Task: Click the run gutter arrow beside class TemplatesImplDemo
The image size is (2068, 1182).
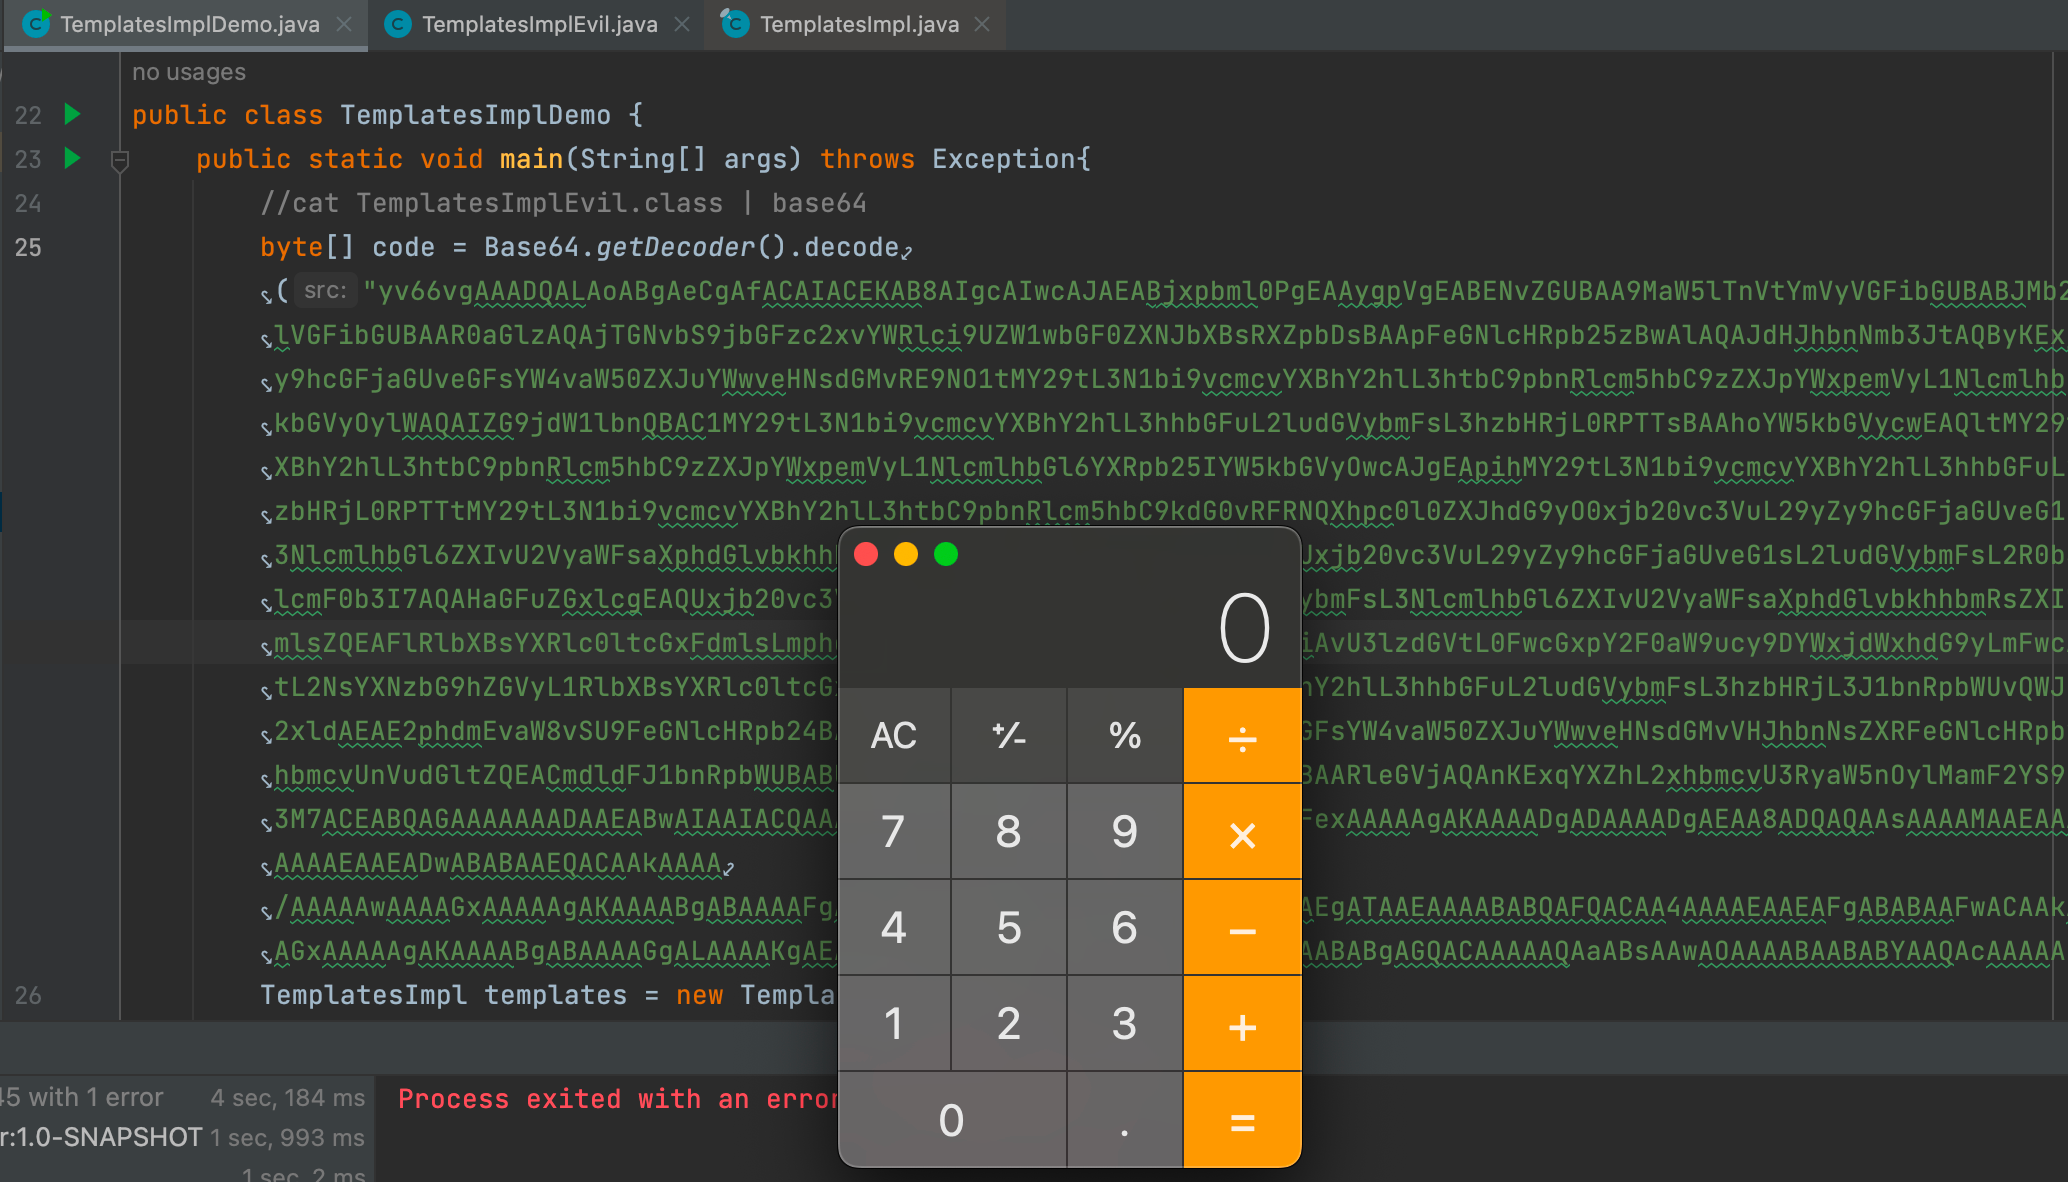Action: coord(72,114)
